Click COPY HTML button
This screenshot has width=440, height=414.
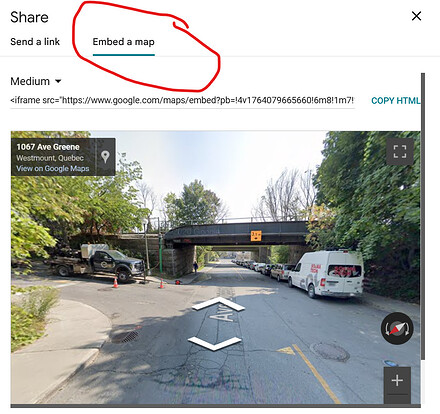[x=395, y=101]
